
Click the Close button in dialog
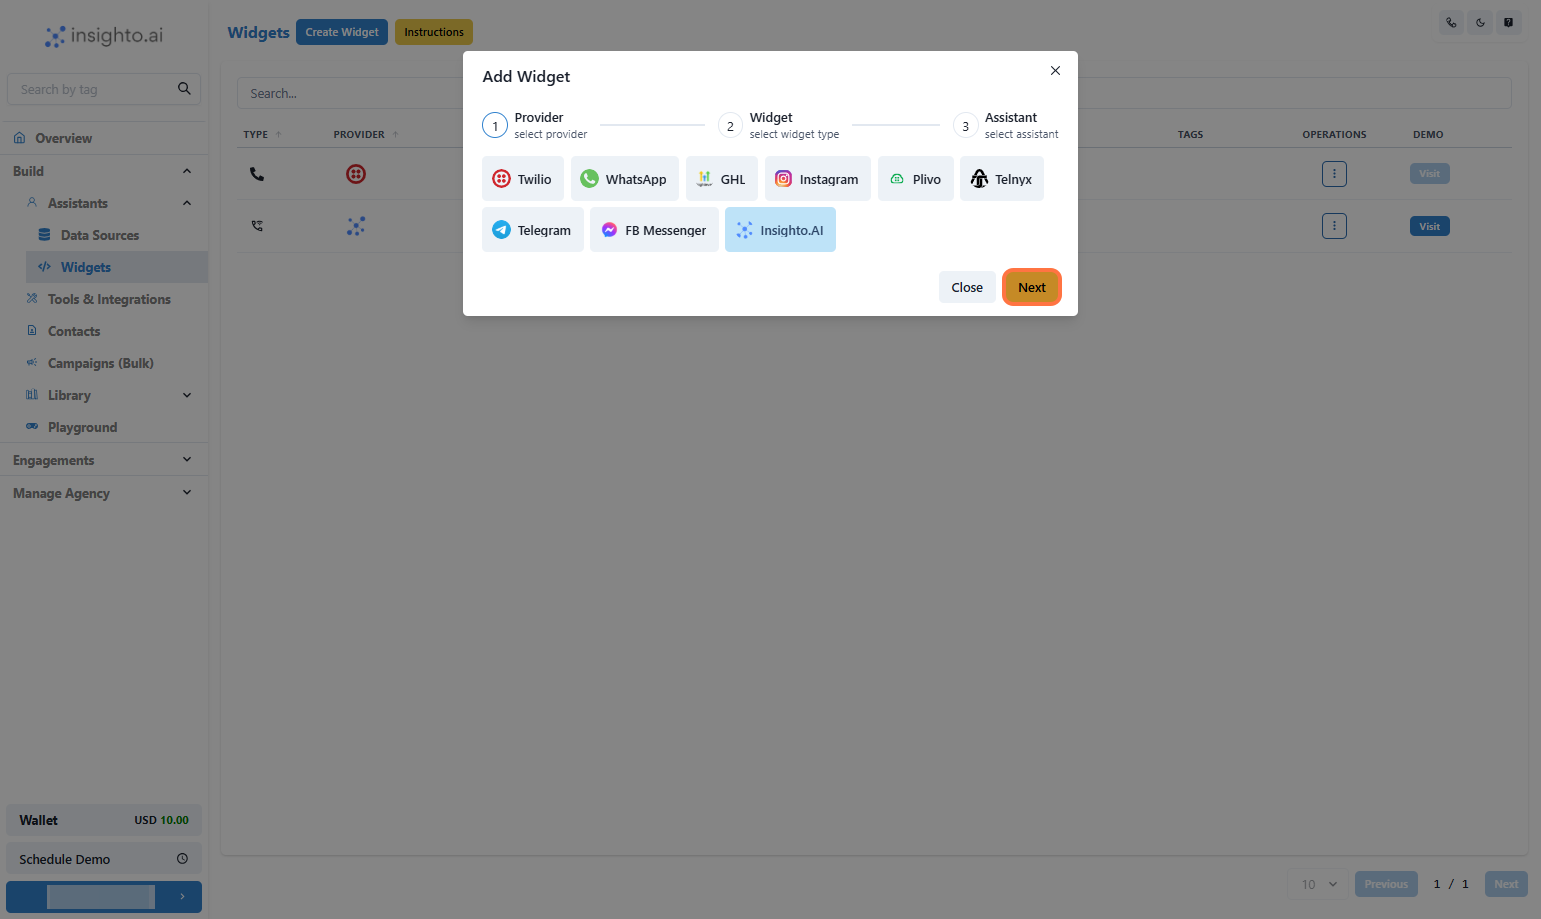[x=967, y=287]
